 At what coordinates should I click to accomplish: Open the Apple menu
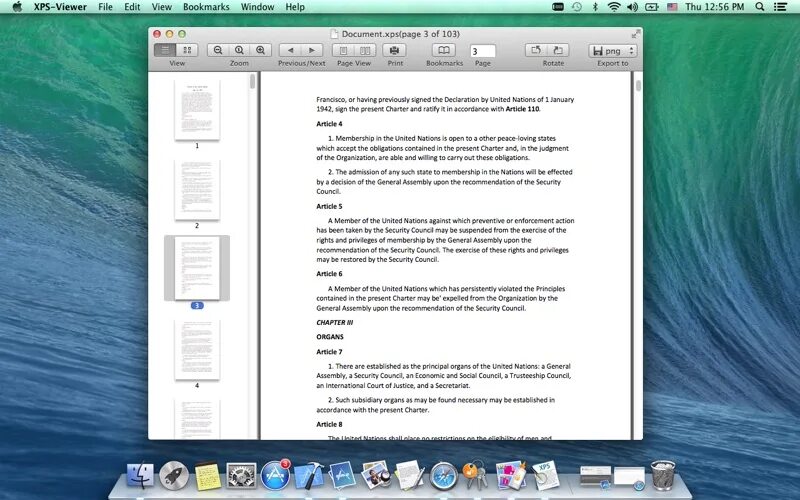point(17,7)
